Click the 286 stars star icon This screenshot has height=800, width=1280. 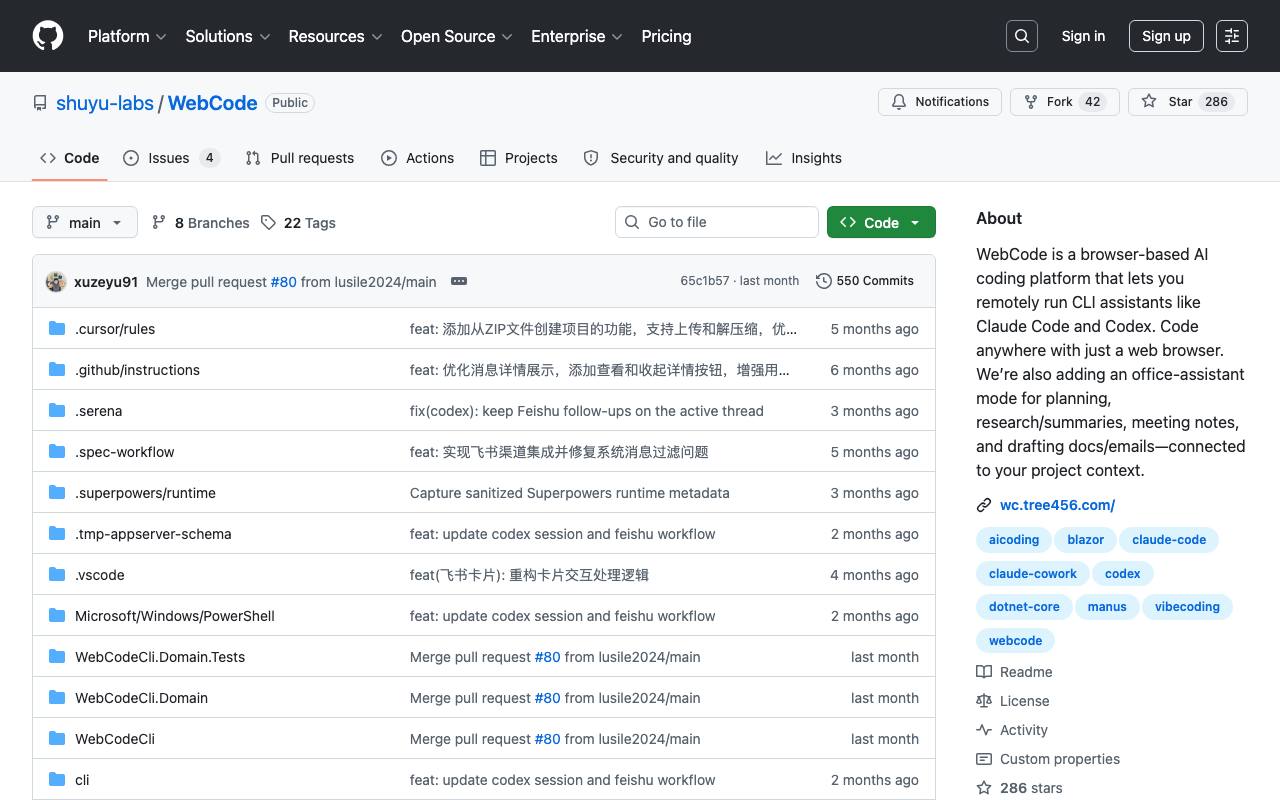click(x=984, y=788)
